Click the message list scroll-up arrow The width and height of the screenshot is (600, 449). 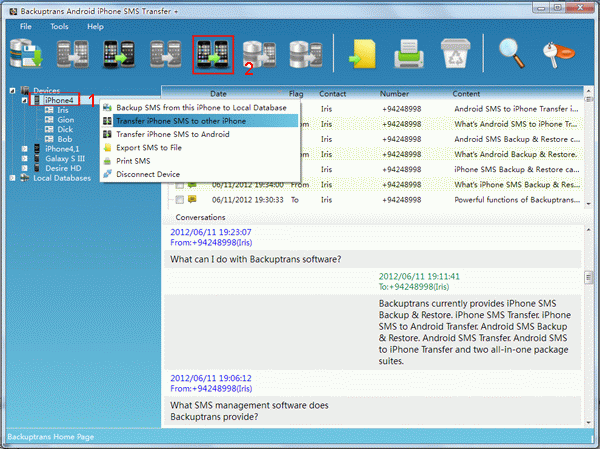point(589,91)
